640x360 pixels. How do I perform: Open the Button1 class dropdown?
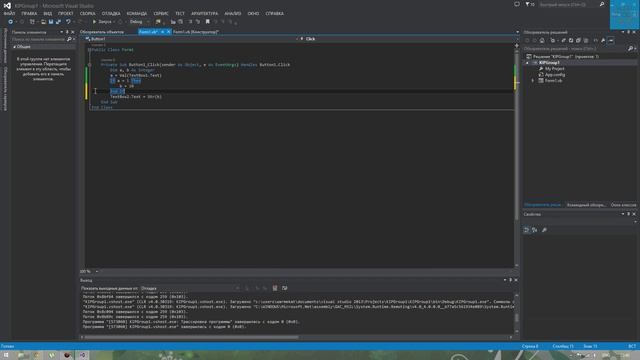tap(190, 39)
